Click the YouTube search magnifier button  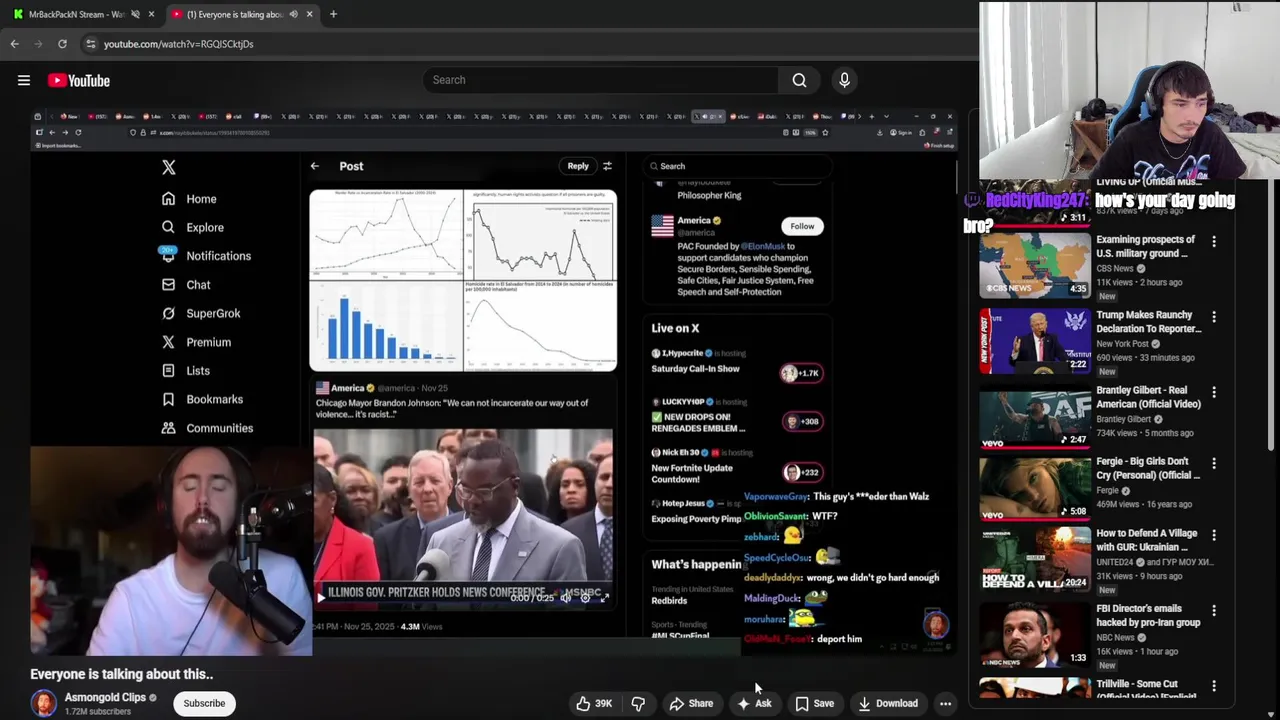(x=799, y=80)
